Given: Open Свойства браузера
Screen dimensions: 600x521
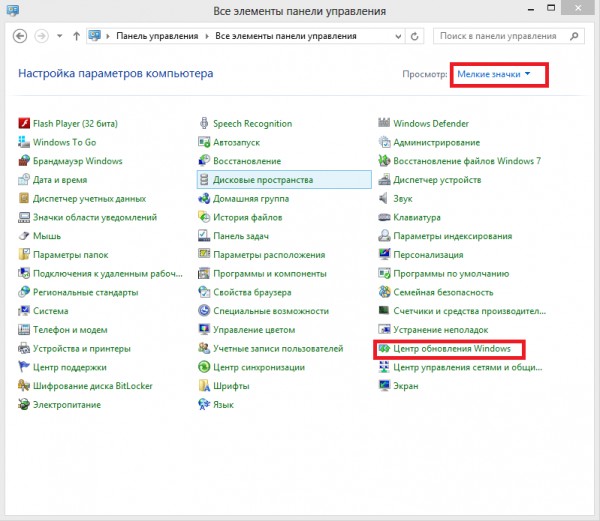Looking at the screenshot, I should click(x=245, y=292).
